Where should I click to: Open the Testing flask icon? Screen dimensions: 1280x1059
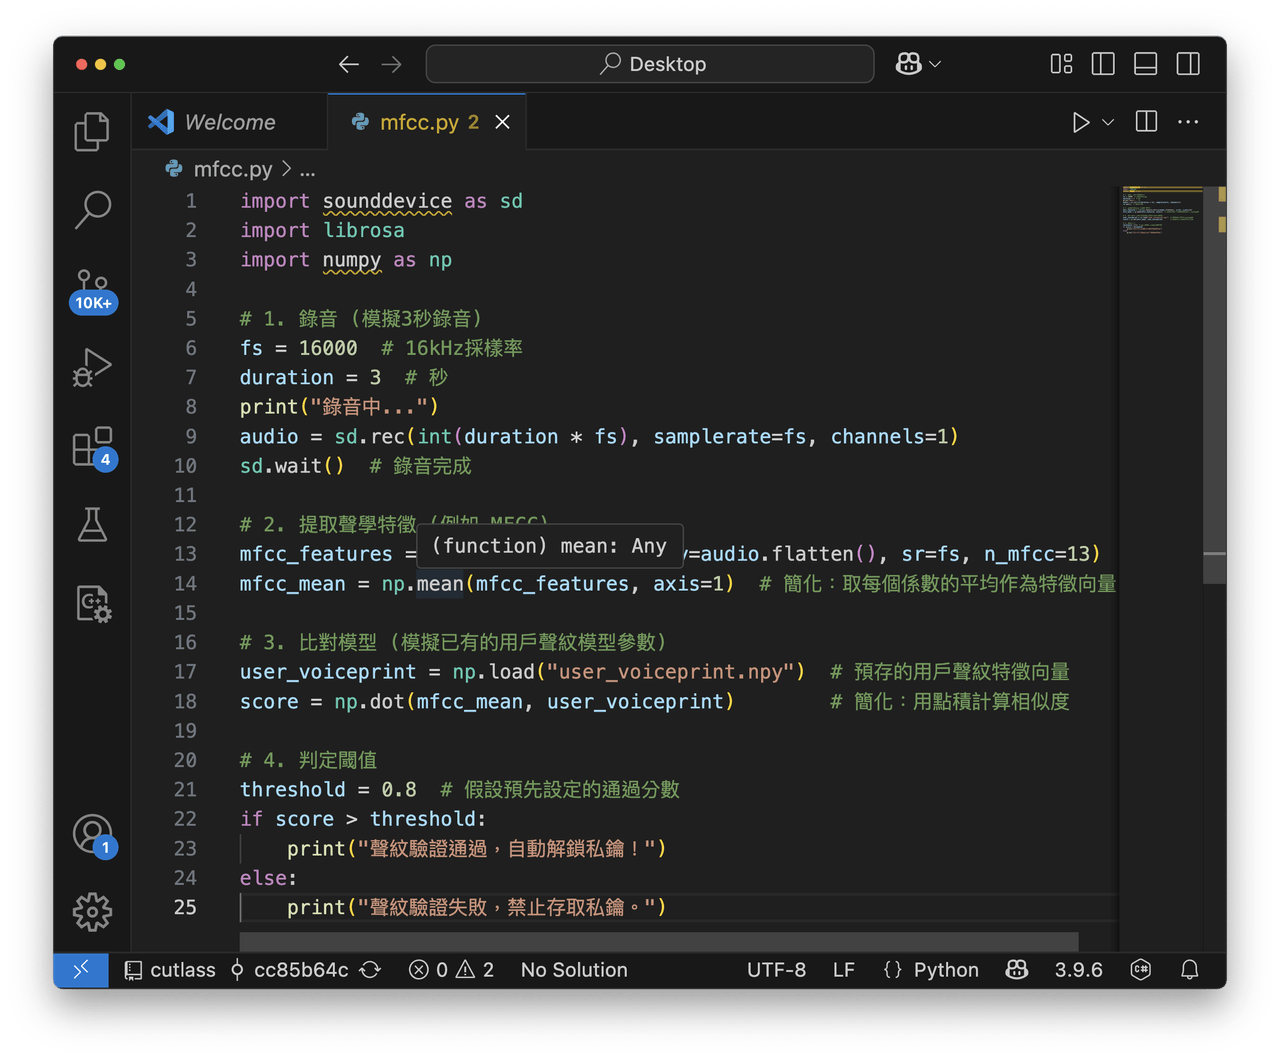point(92,525)
